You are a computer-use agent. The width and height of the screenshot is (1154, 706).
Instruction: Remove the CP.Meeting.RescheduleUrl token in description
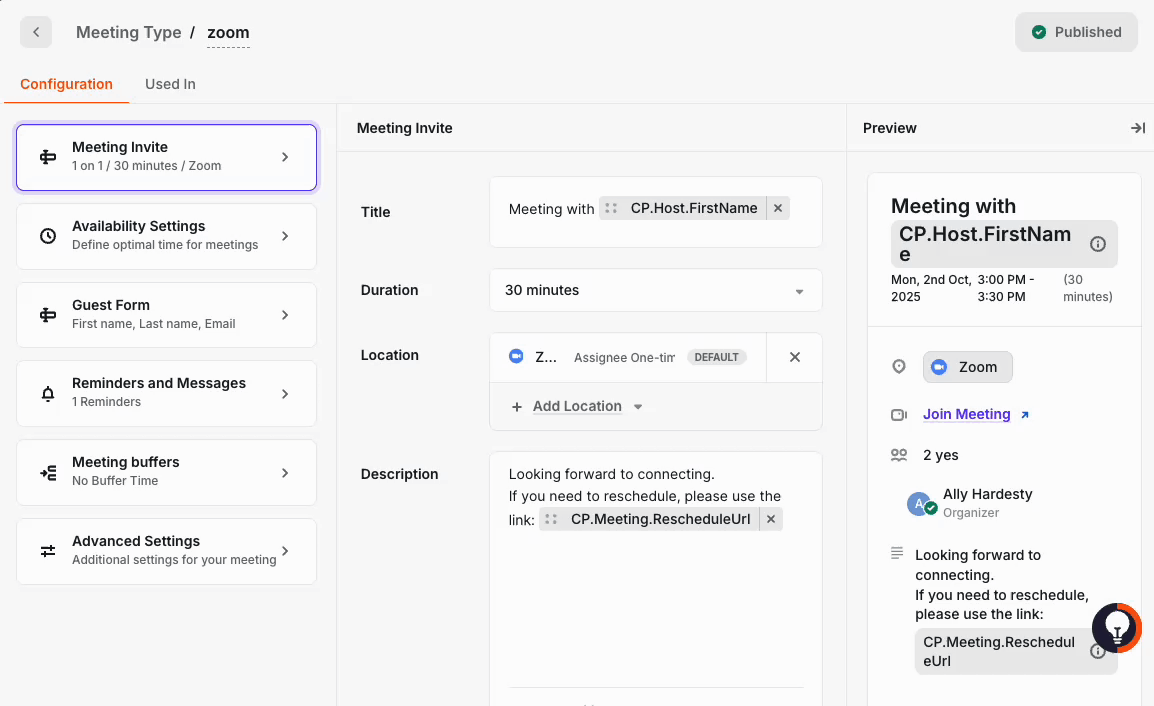click(x=771, y=519)
